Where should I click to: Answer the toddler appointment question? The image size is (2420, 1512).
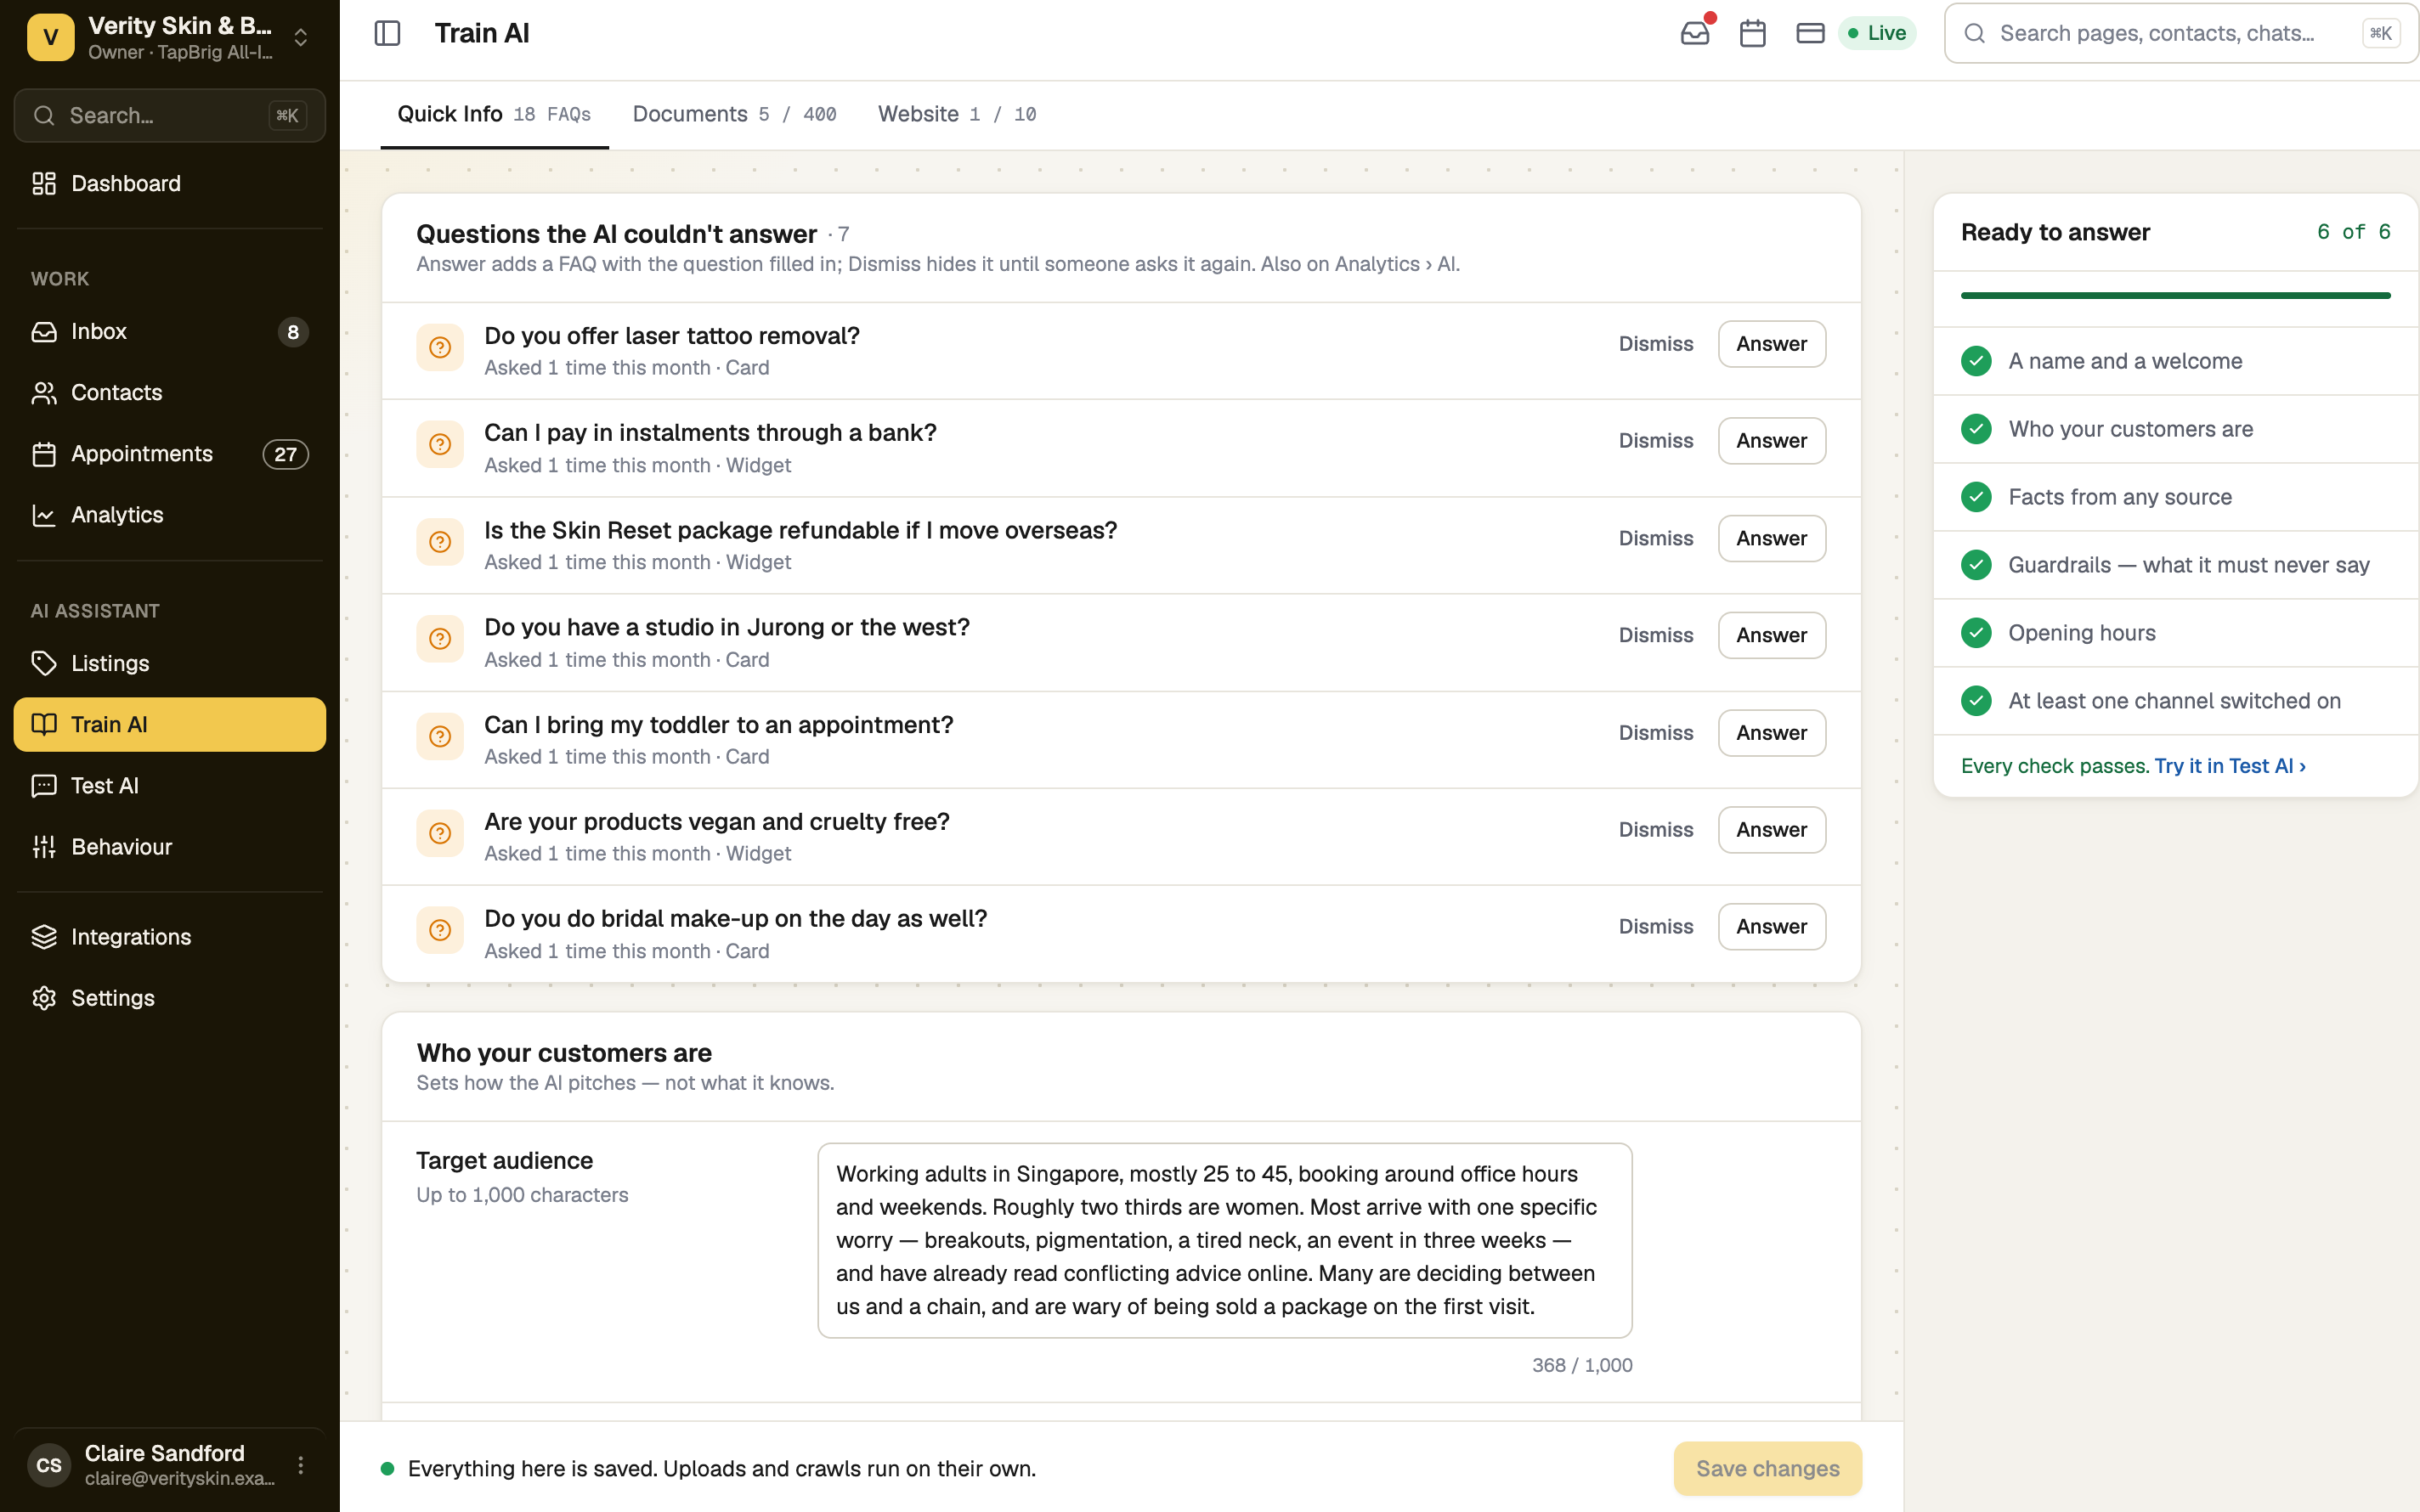pyautogui.click(x=1771, y=733)
